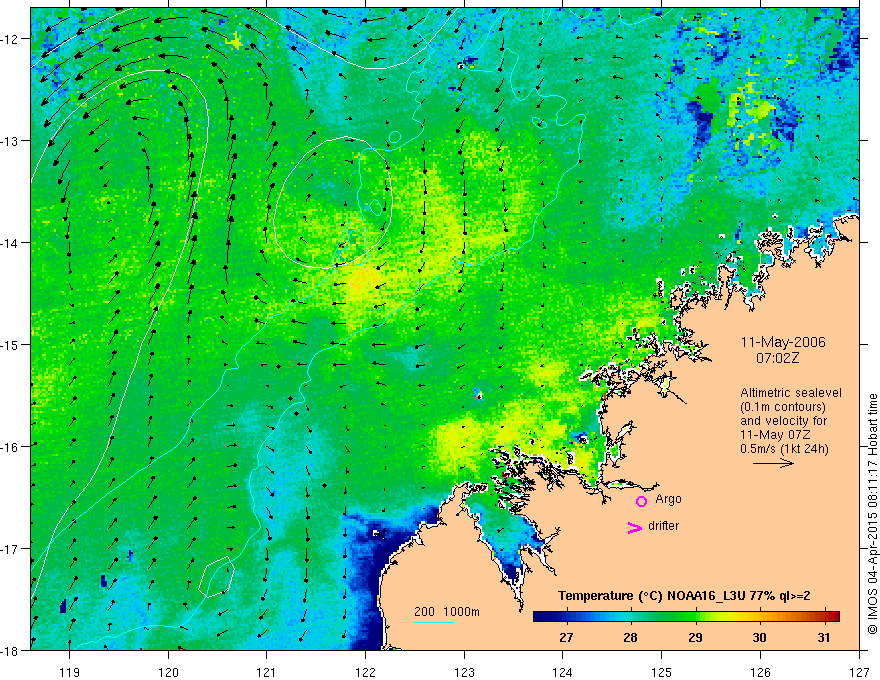This screenshot has width=880, height=680.
Task: Click the latitude -18 axis label
Action: click(x=11, y=650)
